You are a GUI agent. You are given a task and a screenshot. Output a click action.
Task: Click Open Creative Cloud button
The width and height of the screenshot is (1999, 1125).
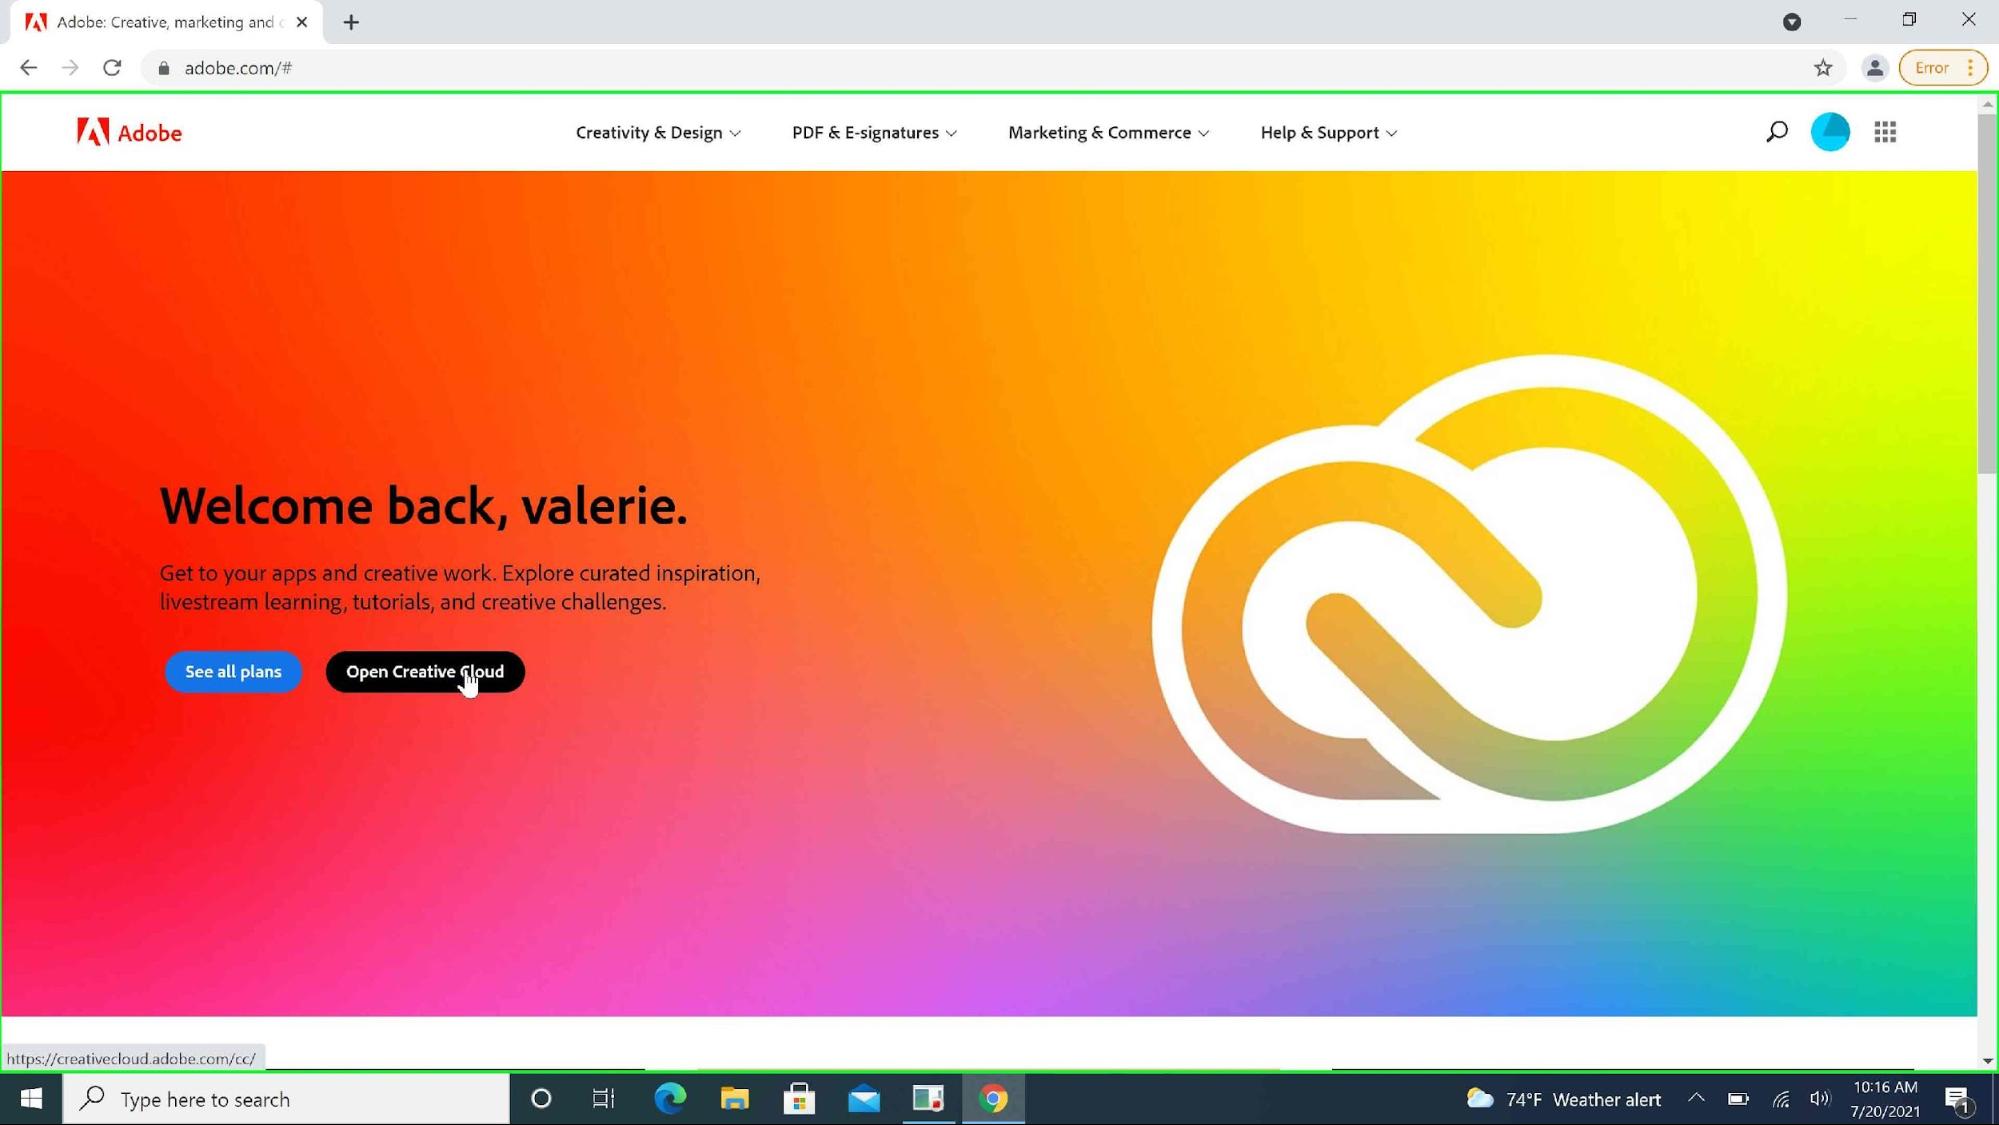(425, 672)
